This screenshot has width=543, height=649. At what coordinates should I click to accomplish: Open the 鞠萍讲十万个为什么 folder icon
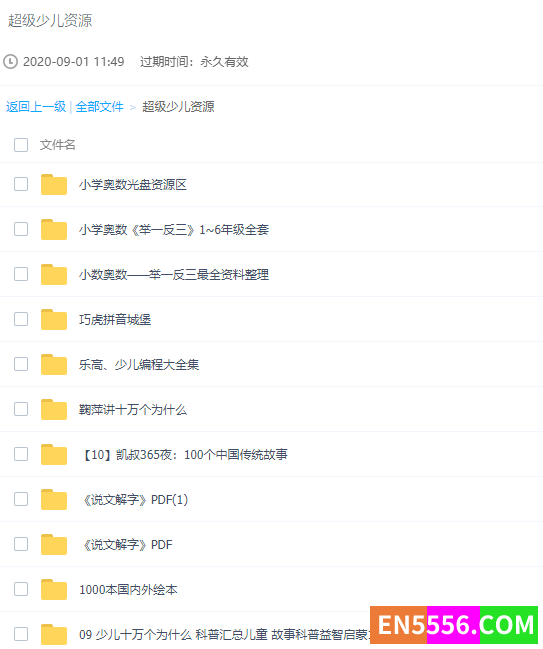pyautogui.click(x=54, y=409)
